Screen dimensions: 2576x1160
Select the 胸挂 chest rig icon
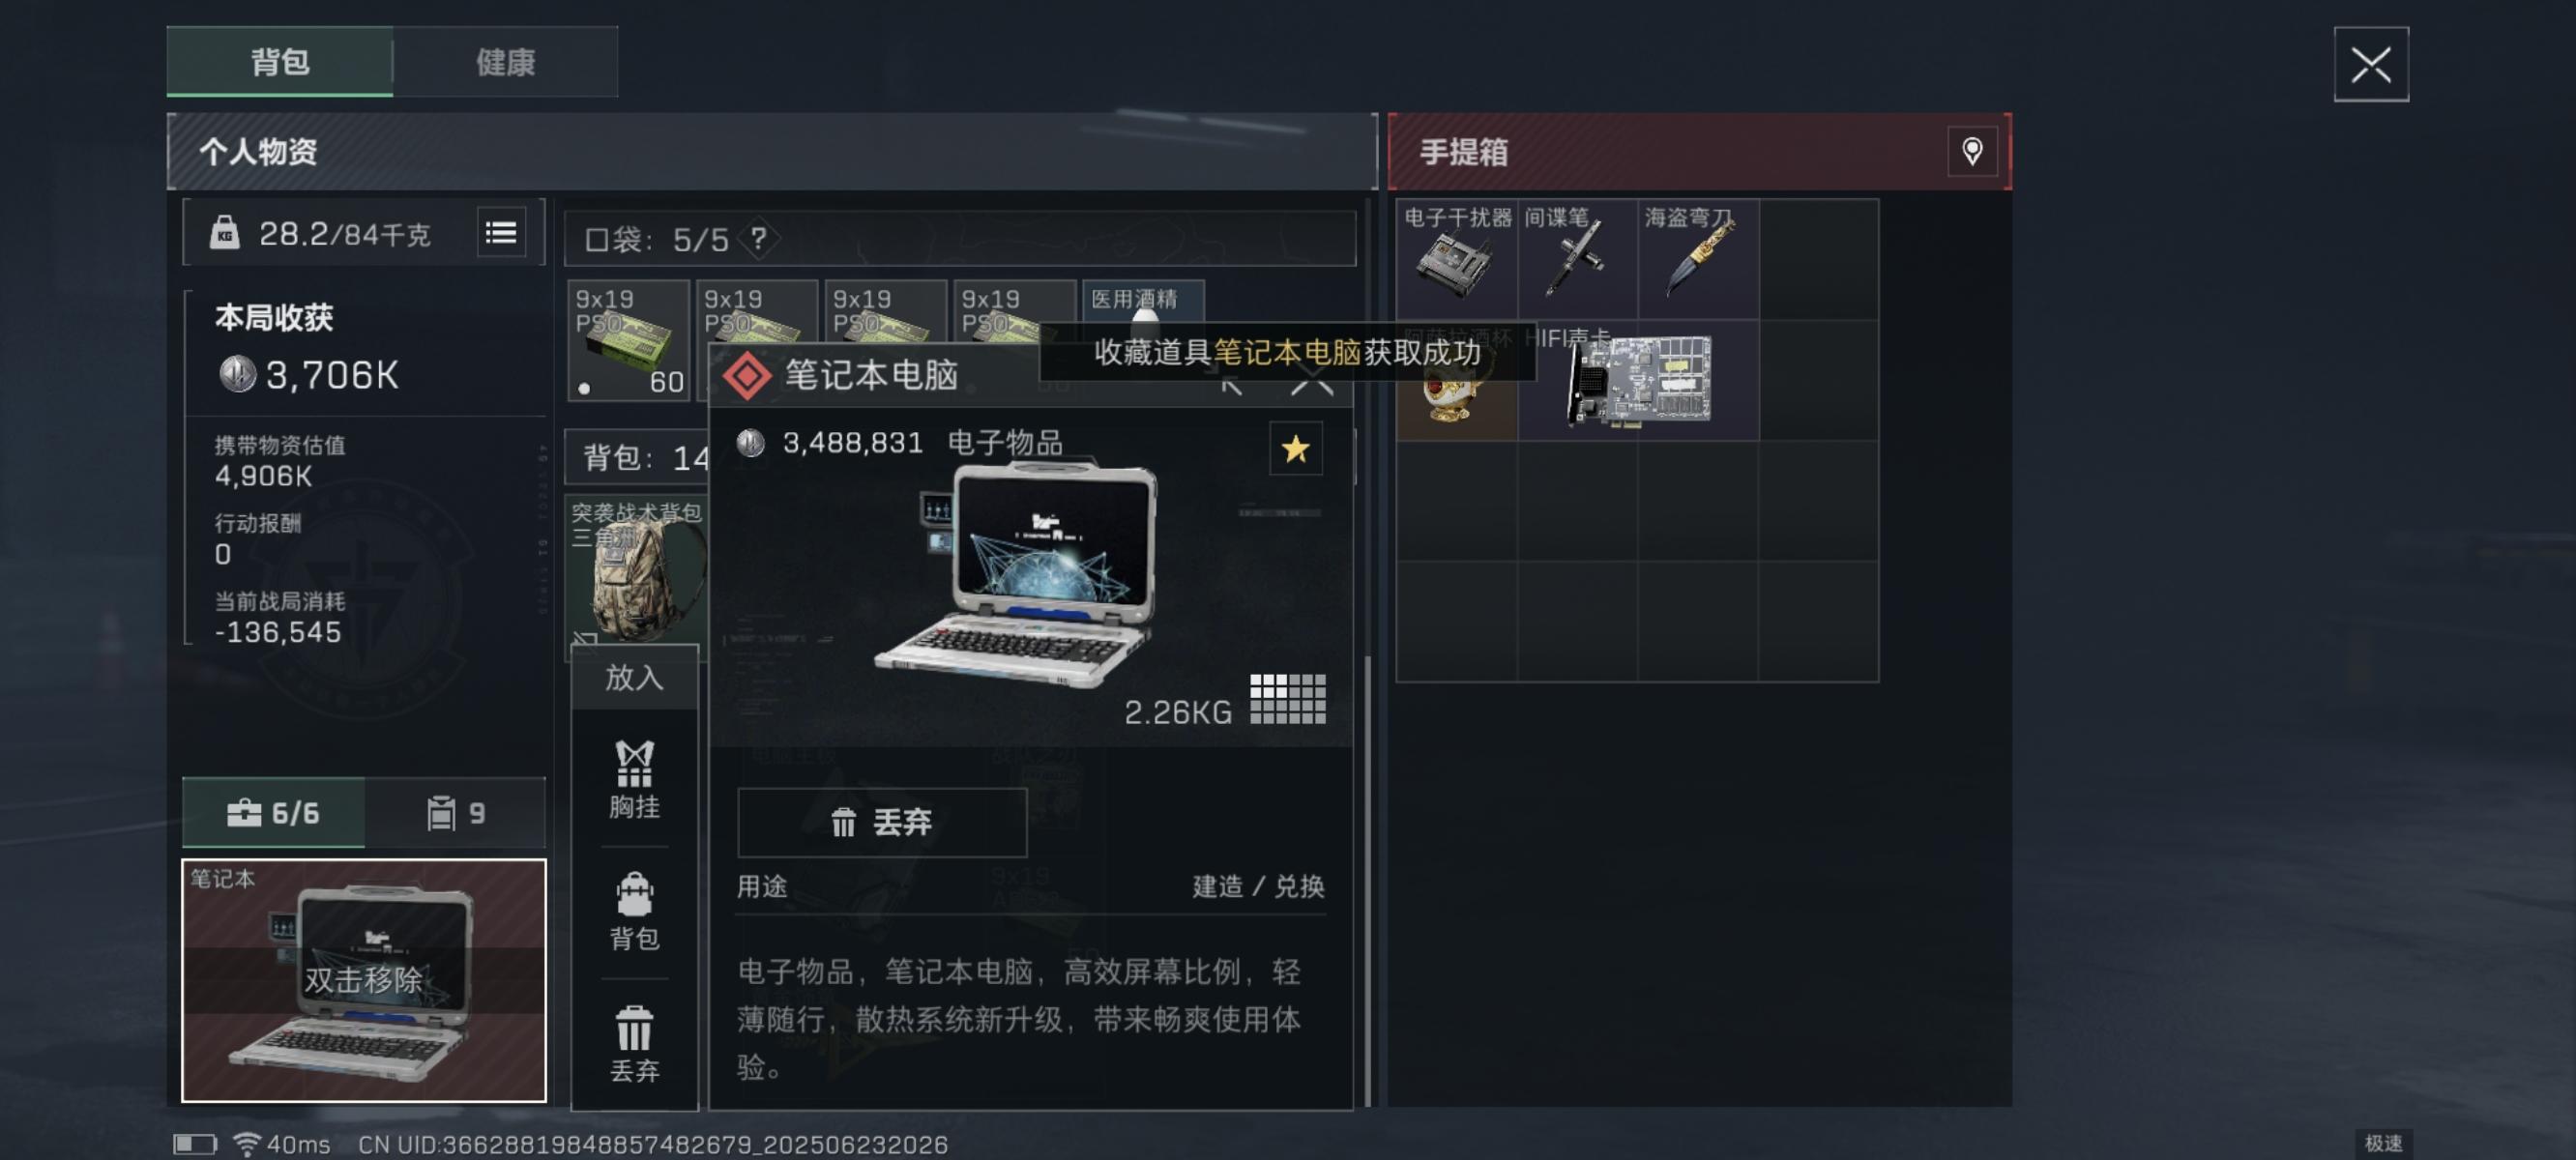[x=634, y=780]
